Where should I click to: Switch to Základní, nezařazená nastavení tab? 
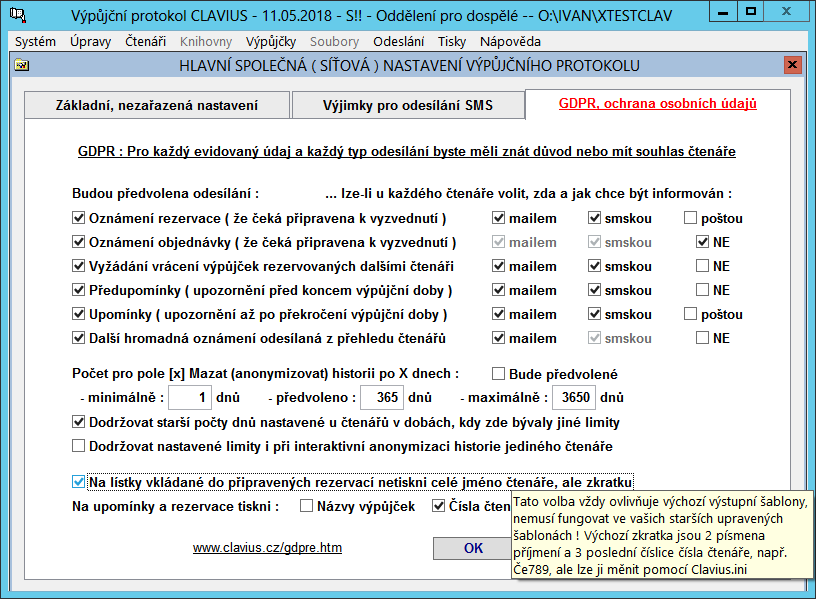coord(157,105)
